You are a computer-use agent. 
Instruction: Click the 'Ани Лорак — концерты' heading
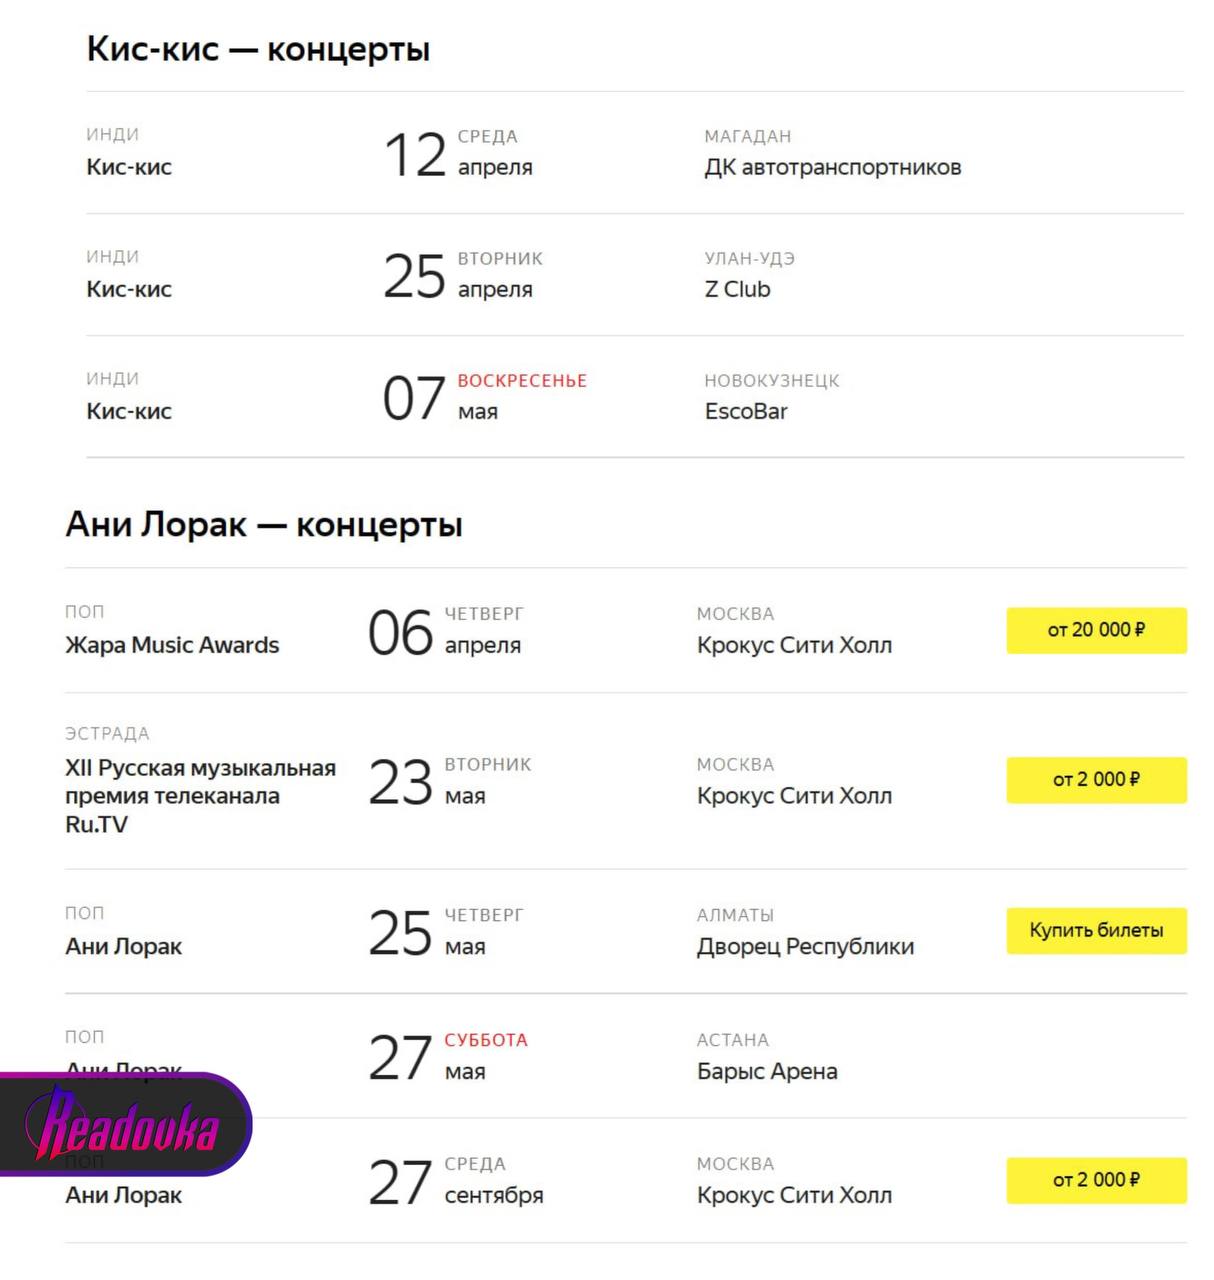tap(264, 524)
